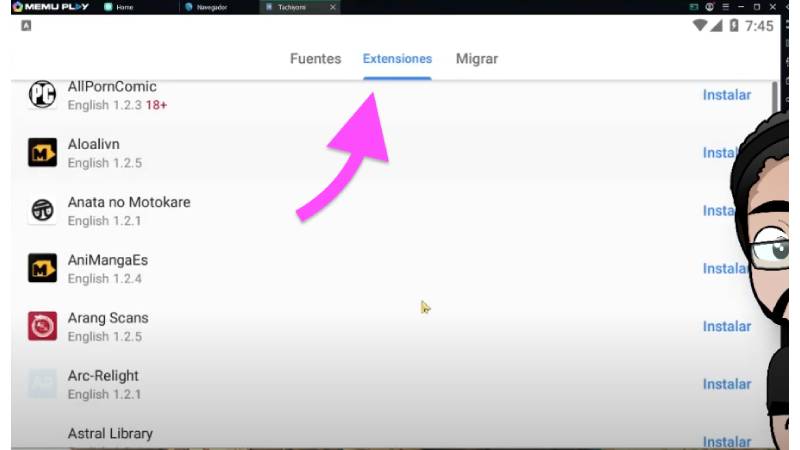Install the AllPornComic extension
800x450 pixels.
[x=727, y=95]
